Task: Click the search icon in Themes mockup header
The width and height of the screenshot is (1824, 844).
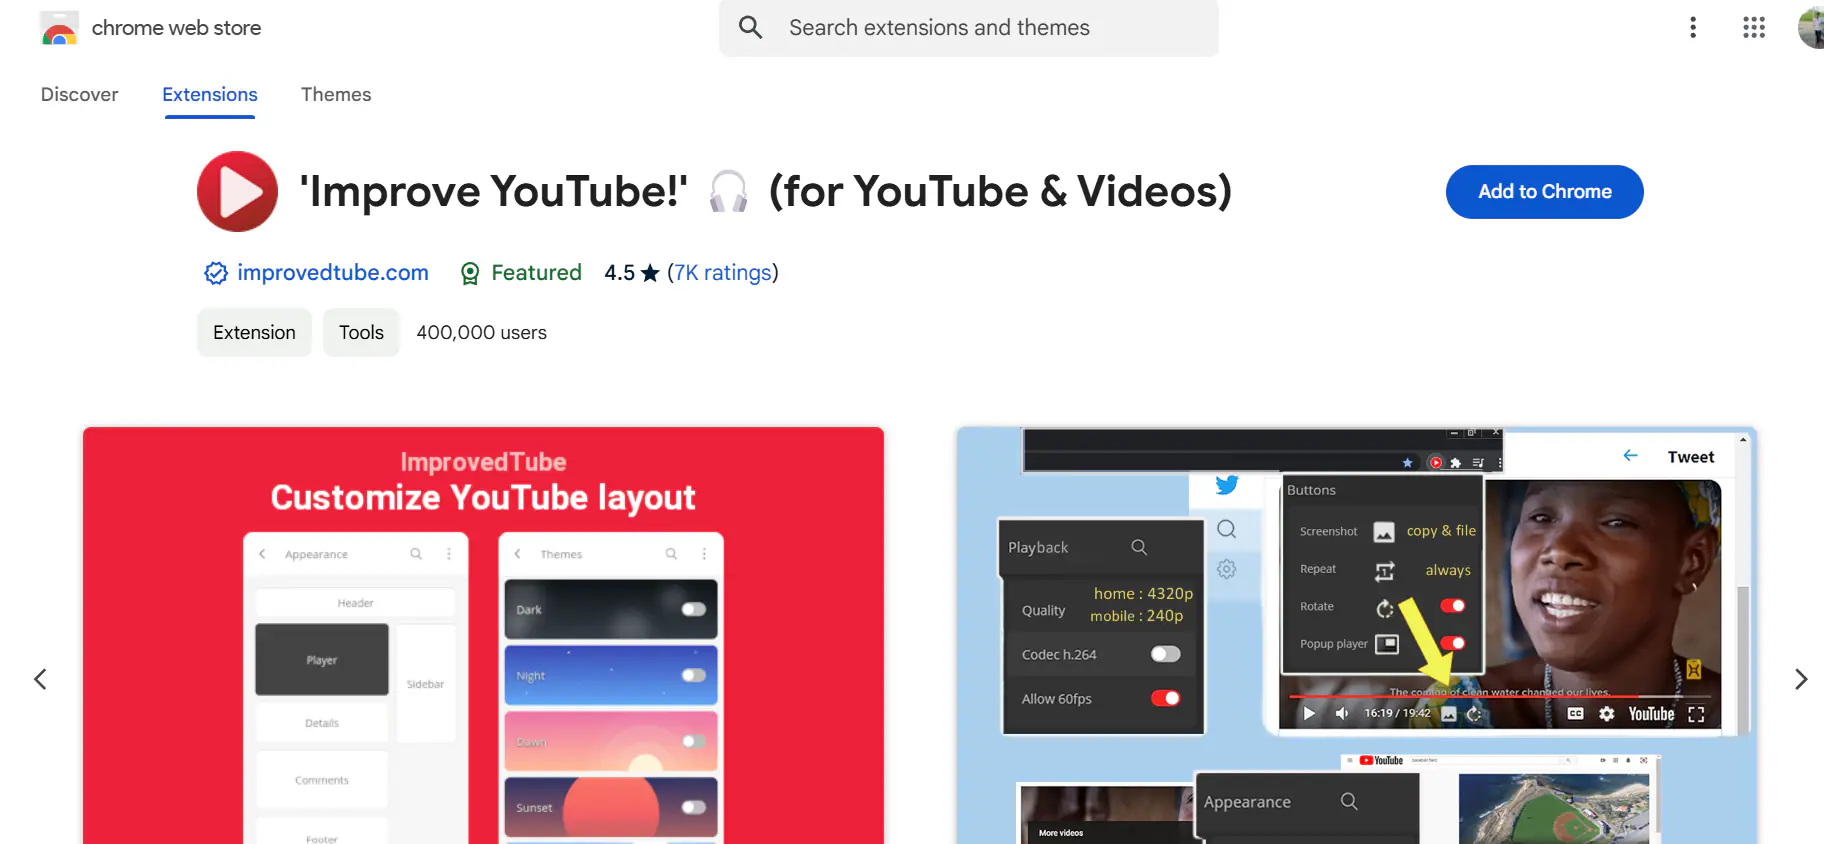Action: pyautogui.click(x=671, y=554)
